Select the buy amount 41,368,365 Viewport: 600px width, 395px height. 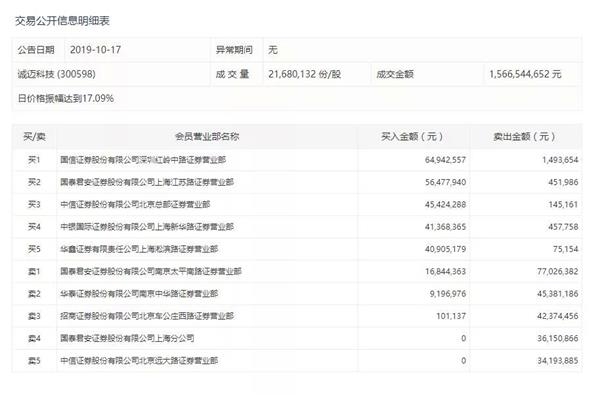pos(445,227)
